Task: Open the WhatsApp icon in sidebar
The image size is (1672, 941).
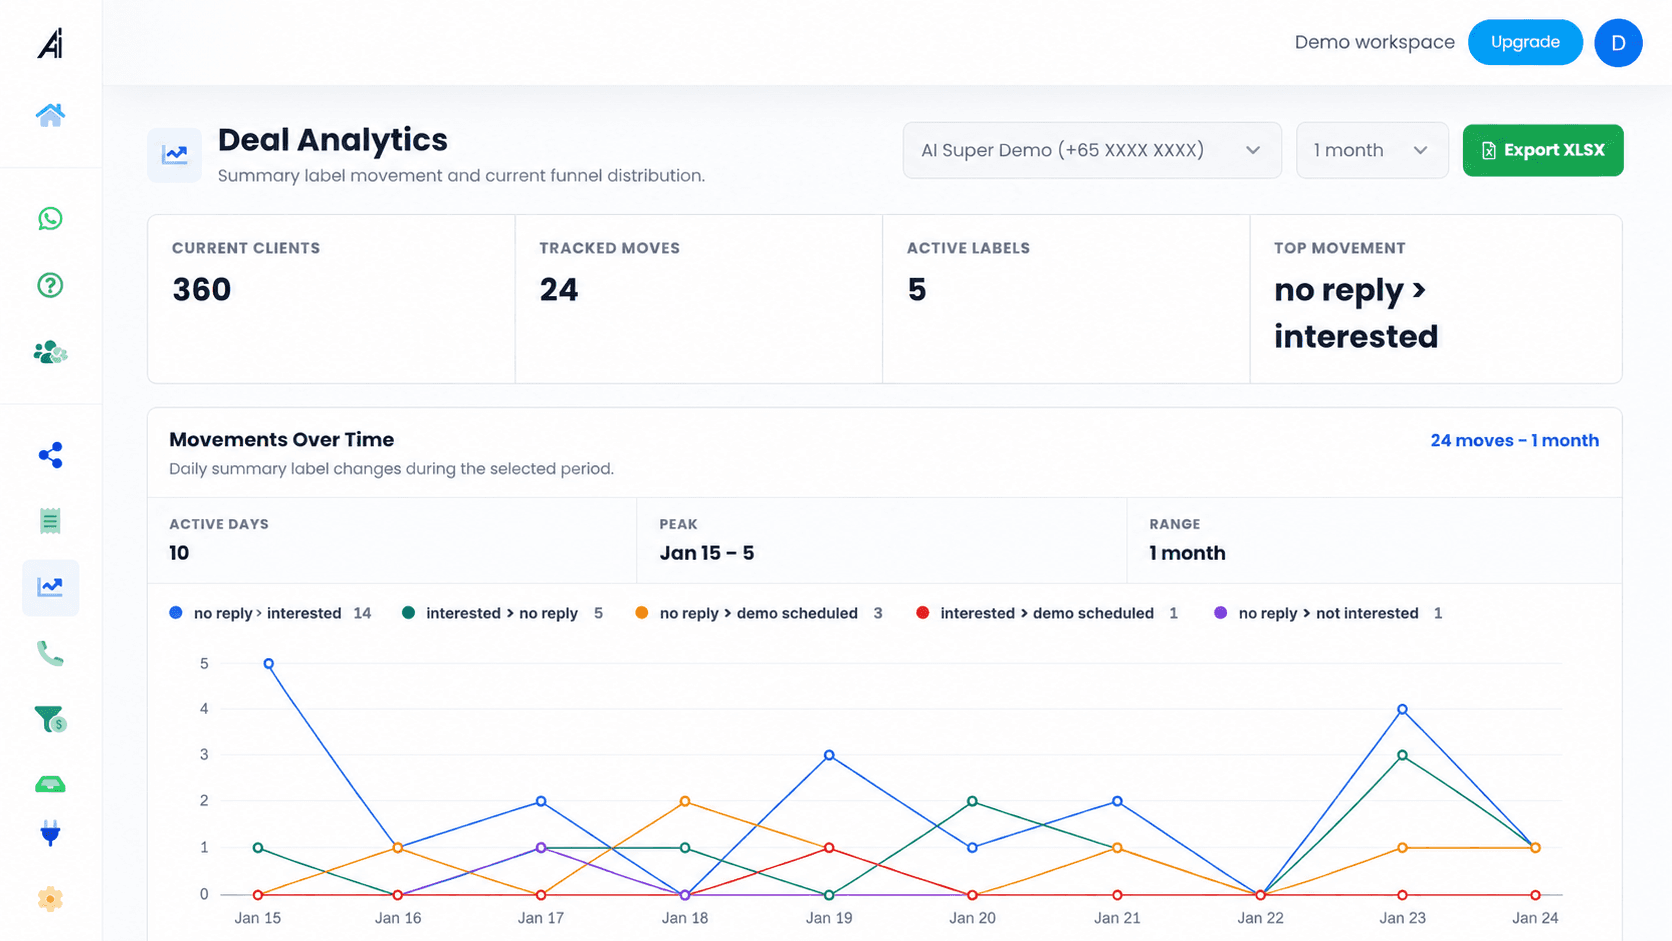Action: coord(50,219)
